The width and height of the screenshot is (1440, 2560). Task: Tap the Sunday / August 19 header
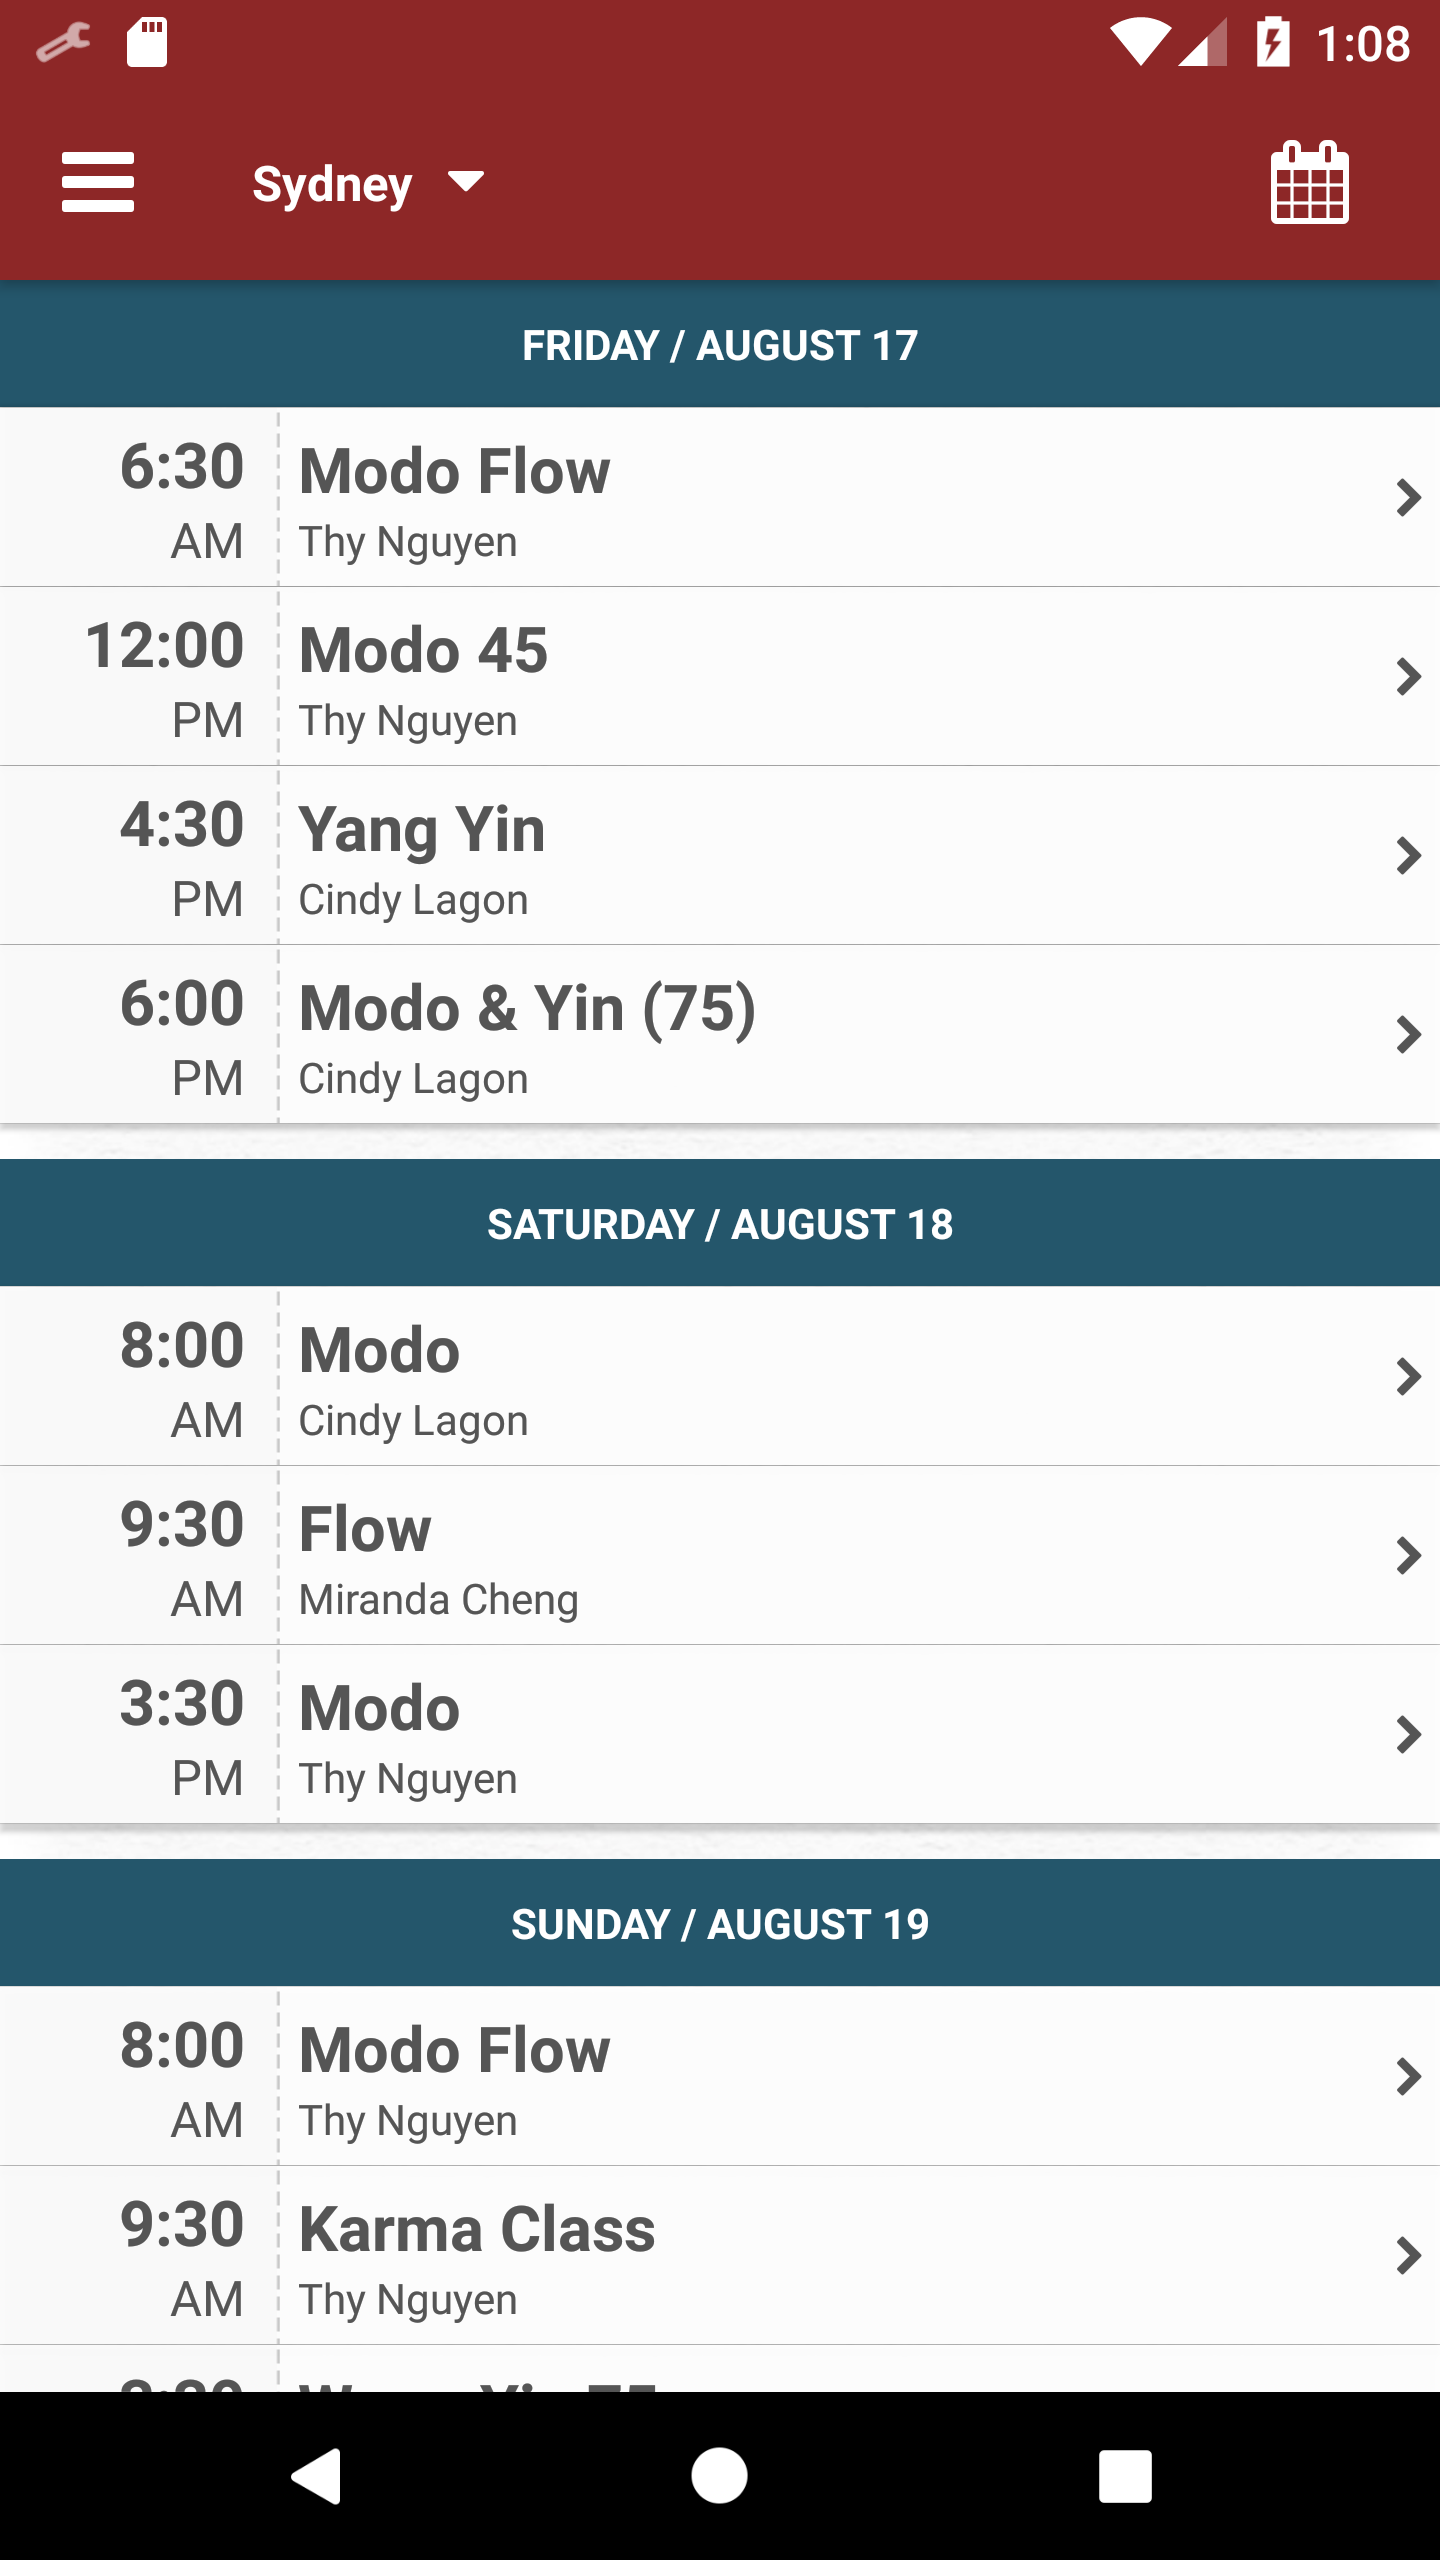tap(720, 1924)
